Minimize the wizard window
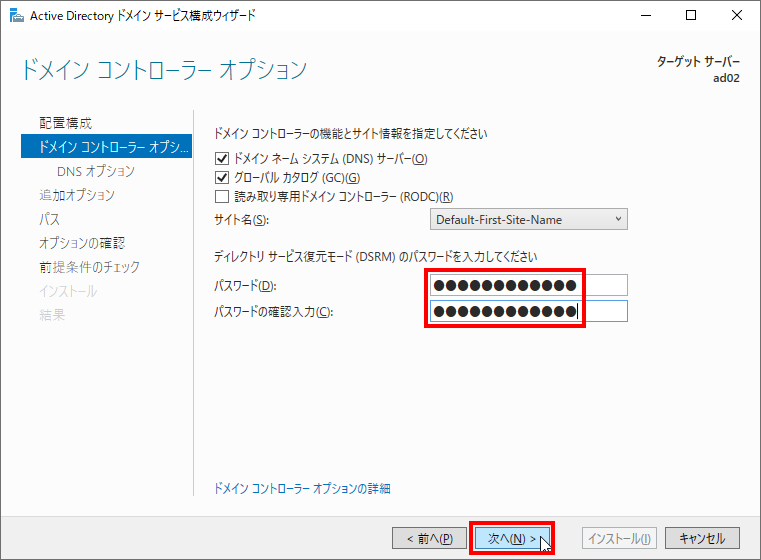 646,16
